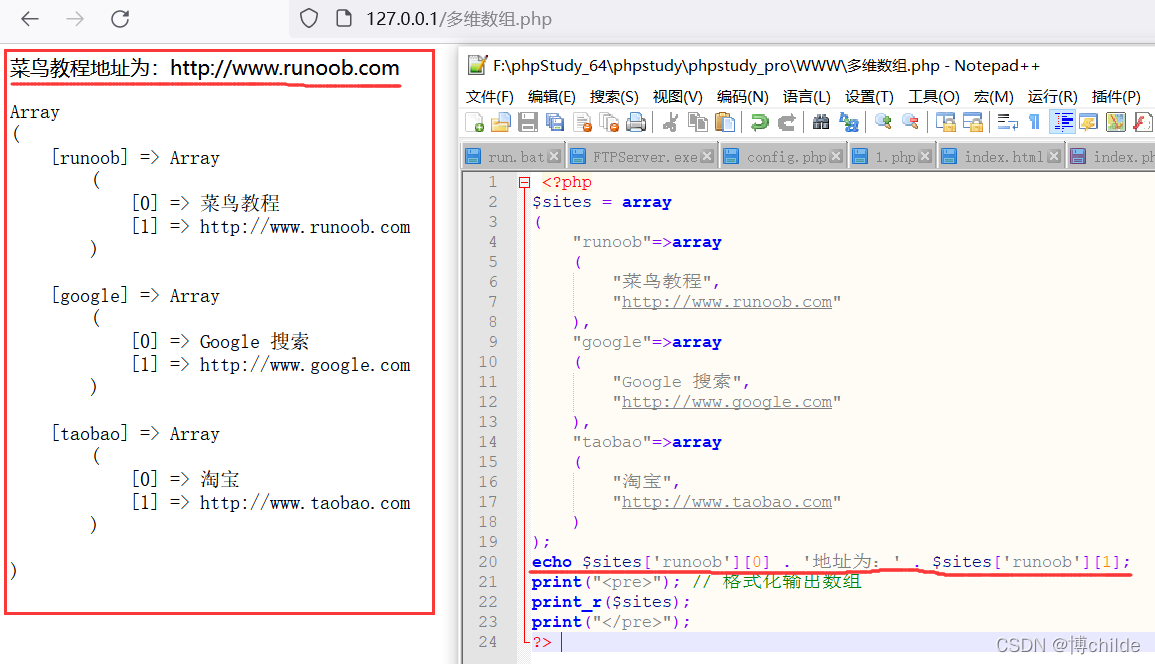
Task: Zoom out the editor view
Action: click(x=910, y=122)
